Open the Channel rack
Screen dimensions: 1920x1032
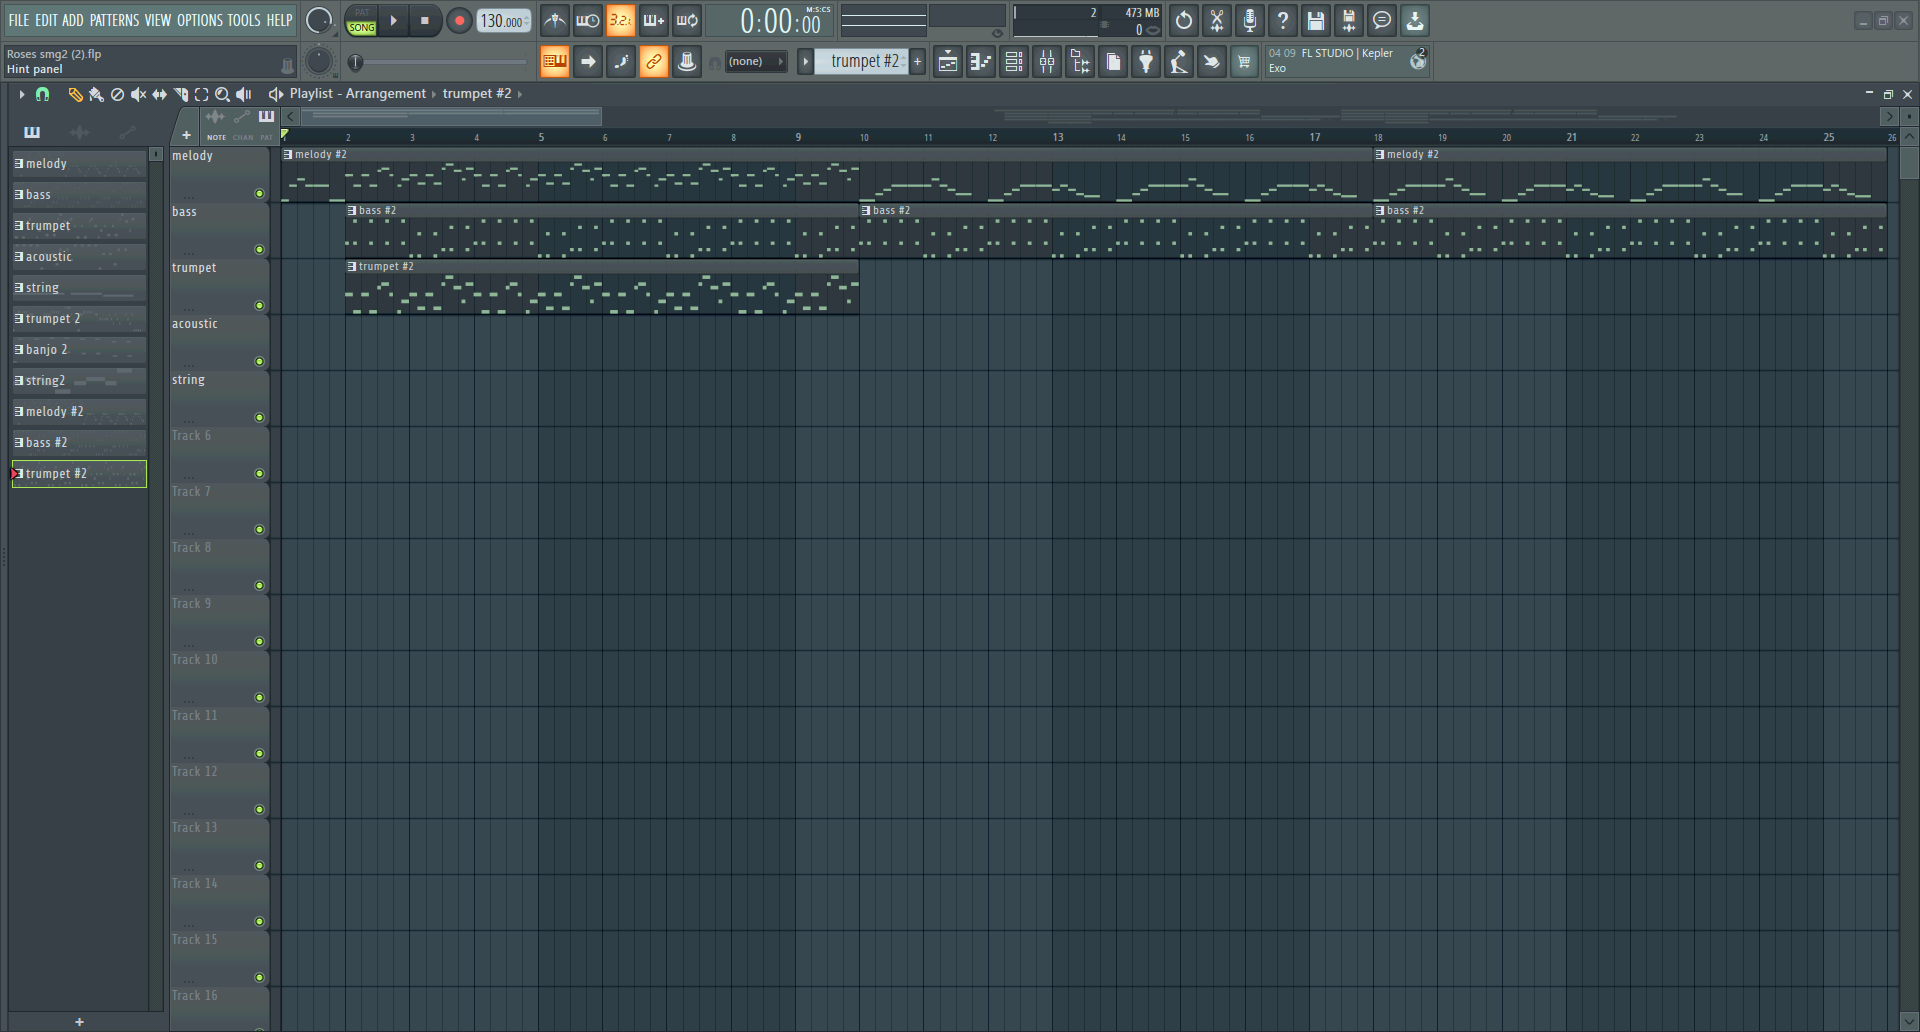(x=1014, y=62)
